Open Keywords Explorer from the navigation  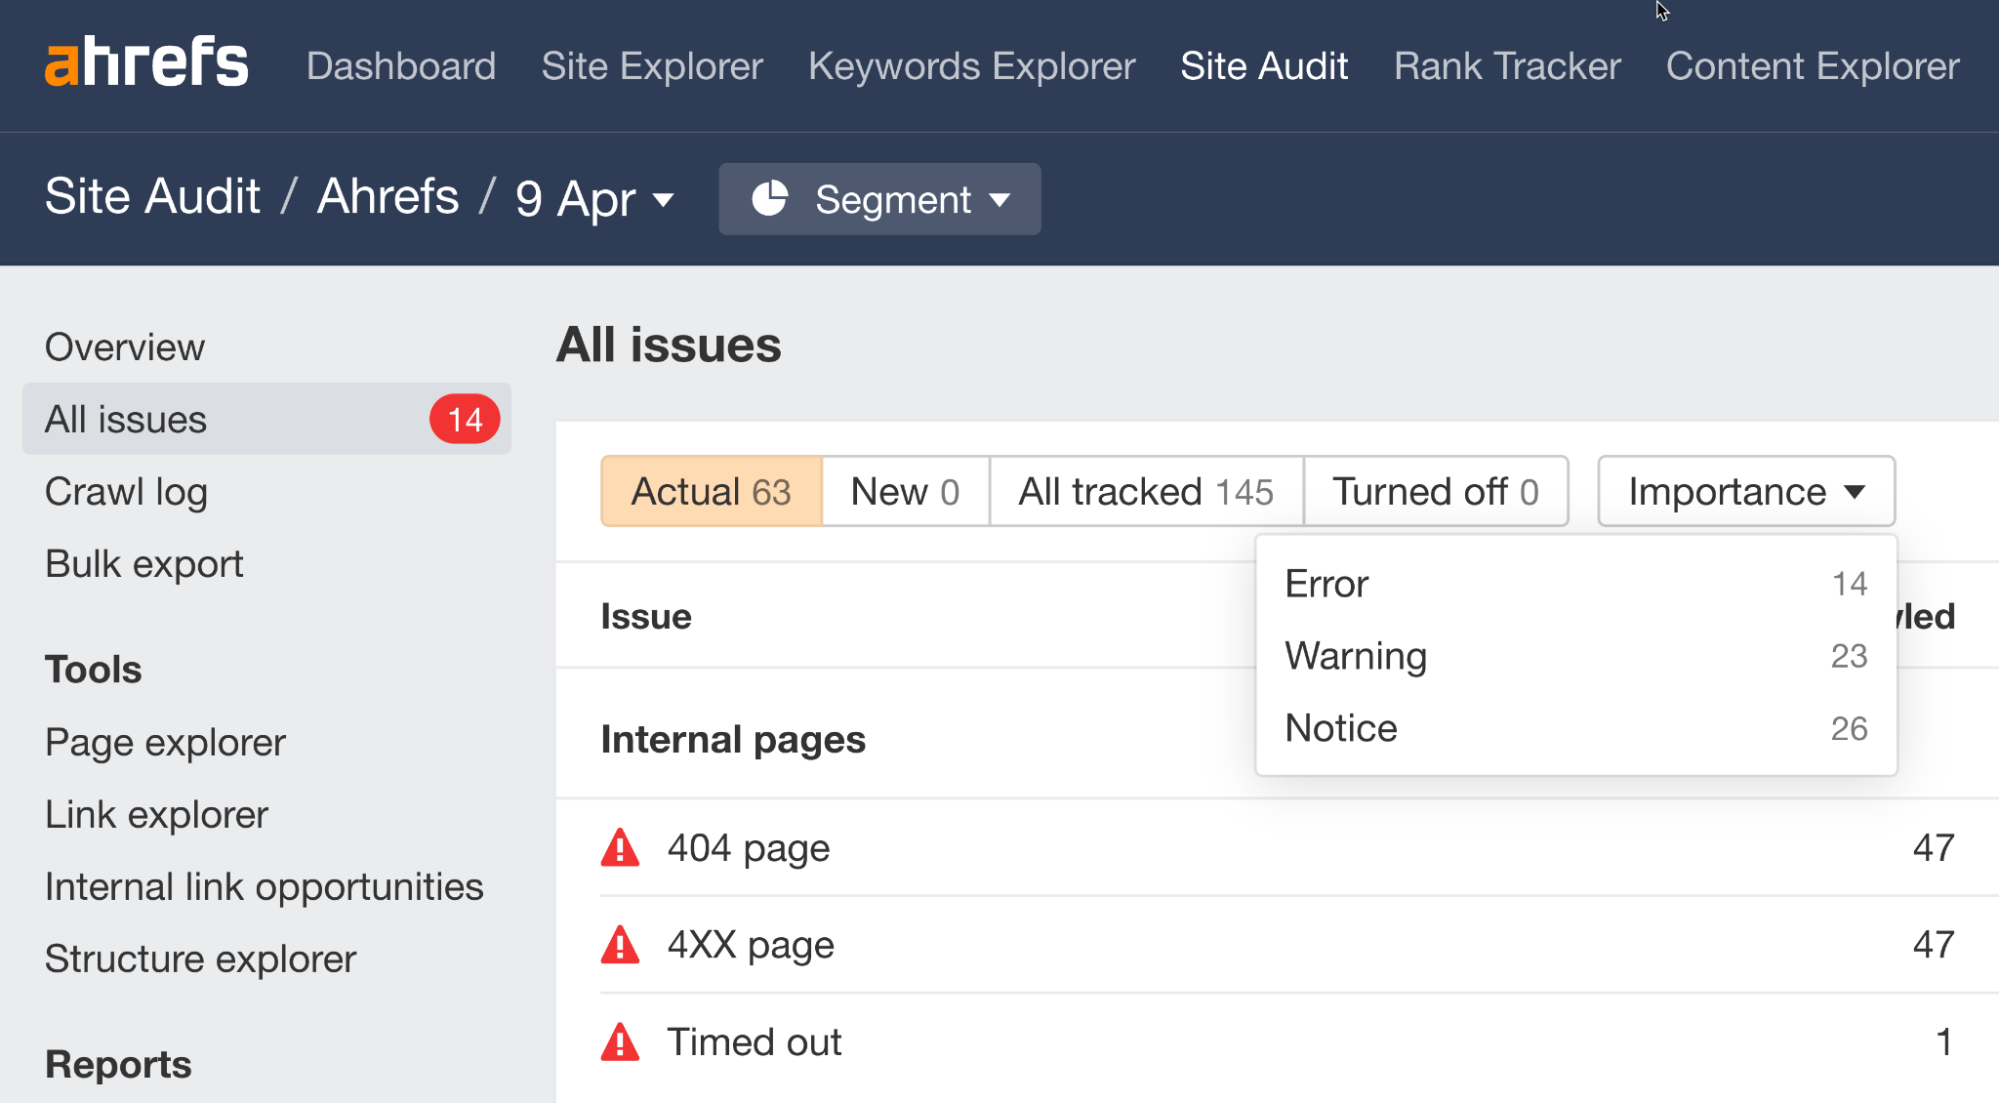971,65
